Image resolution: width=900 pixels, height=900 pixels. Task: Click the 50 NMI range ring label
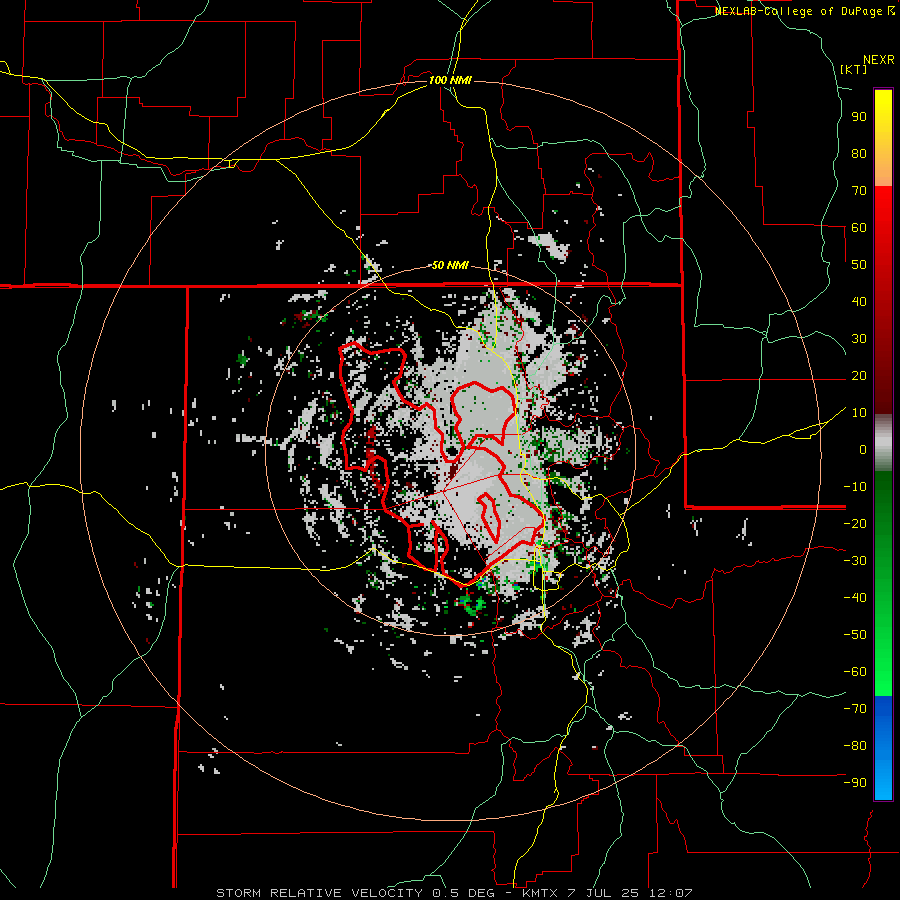coord(450,265)
